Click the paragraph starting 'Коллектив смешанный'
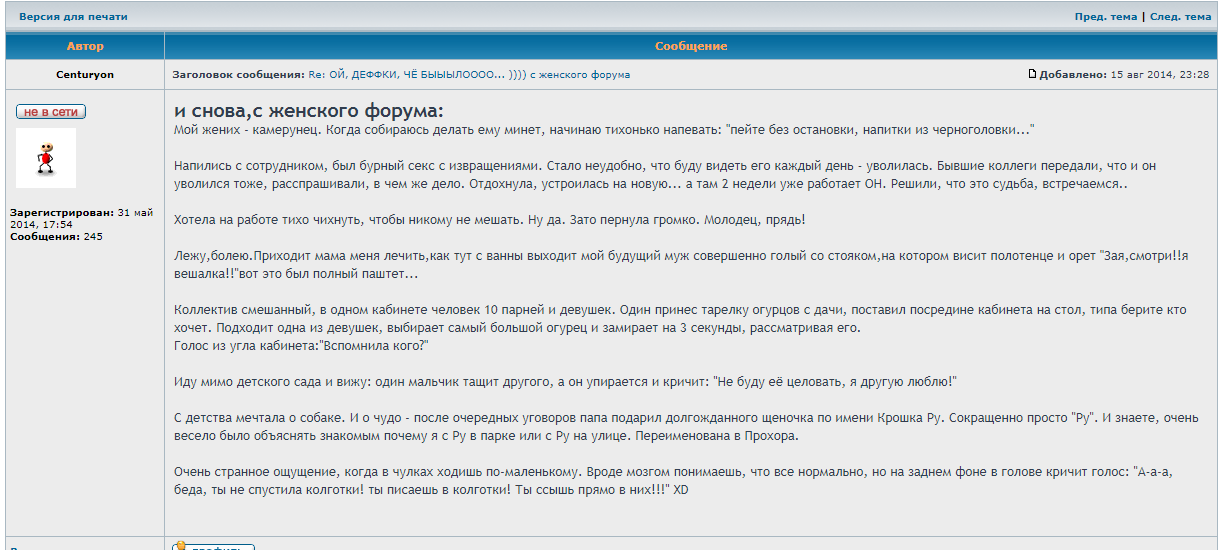This screenshot has width=1227, height=550. point(680,319)
